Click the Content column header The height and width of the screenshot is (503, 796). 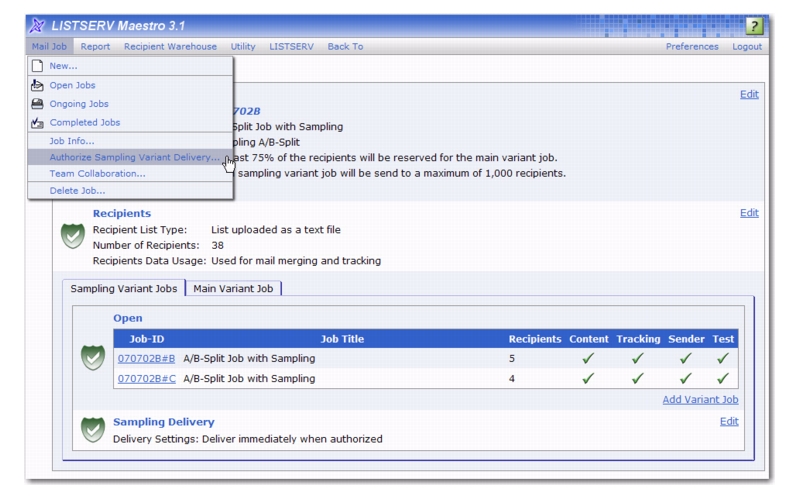tap(588, 339)
